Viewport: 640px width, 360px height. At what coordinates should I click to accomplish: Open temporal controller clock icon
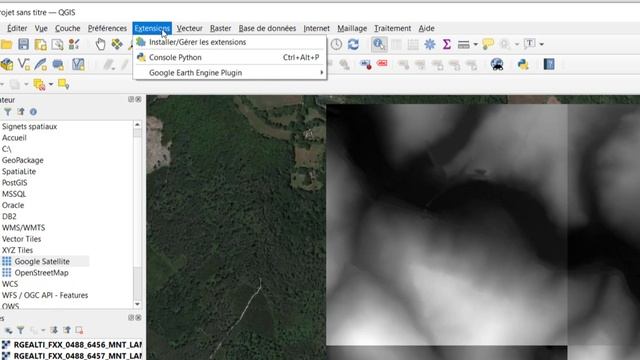pyautogui.click(x=336, y=44)
